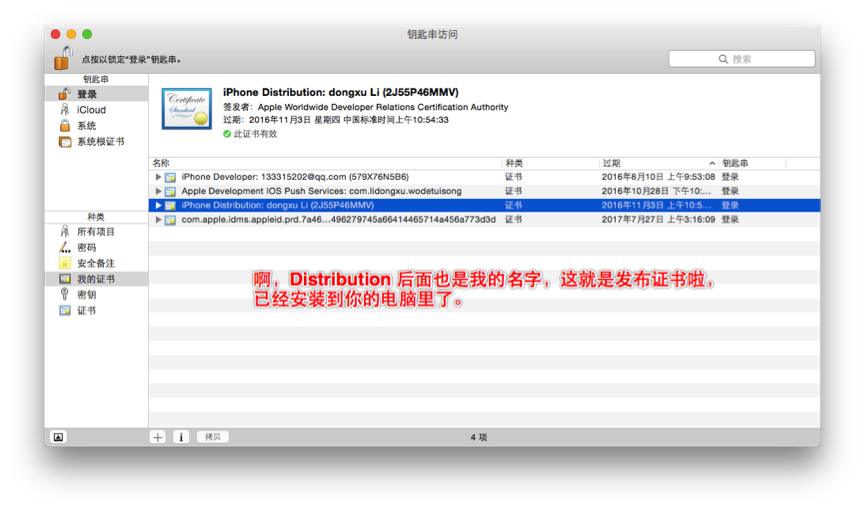Show 所有项目 category
The image size is (865, 511).
pyautogui.click(x=96, y=232)
